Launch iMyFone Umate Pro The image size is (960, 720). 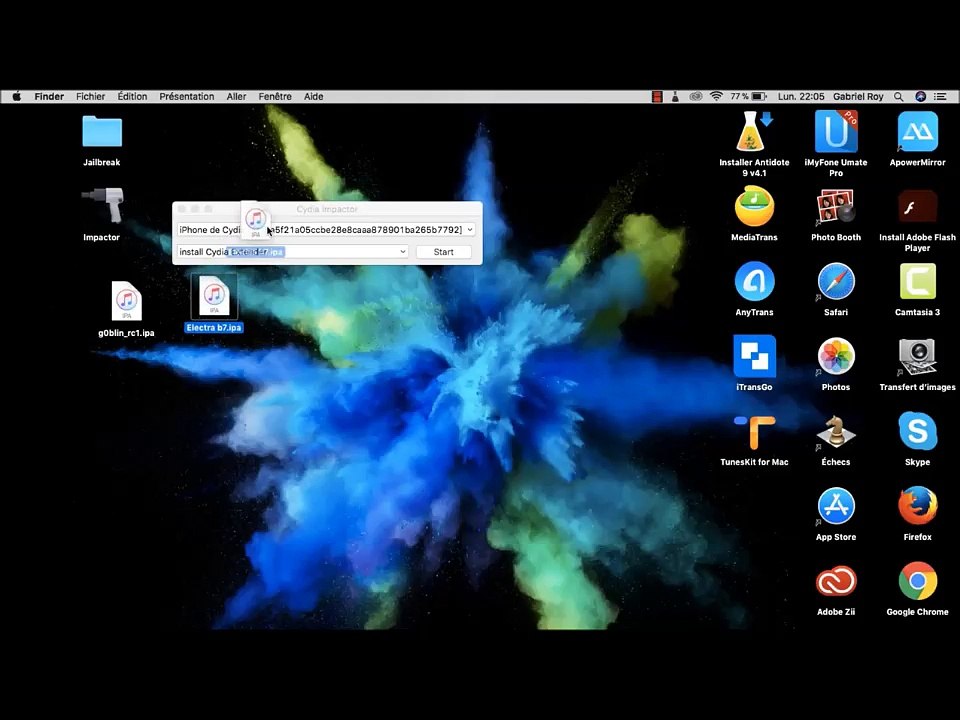point(836,131)
